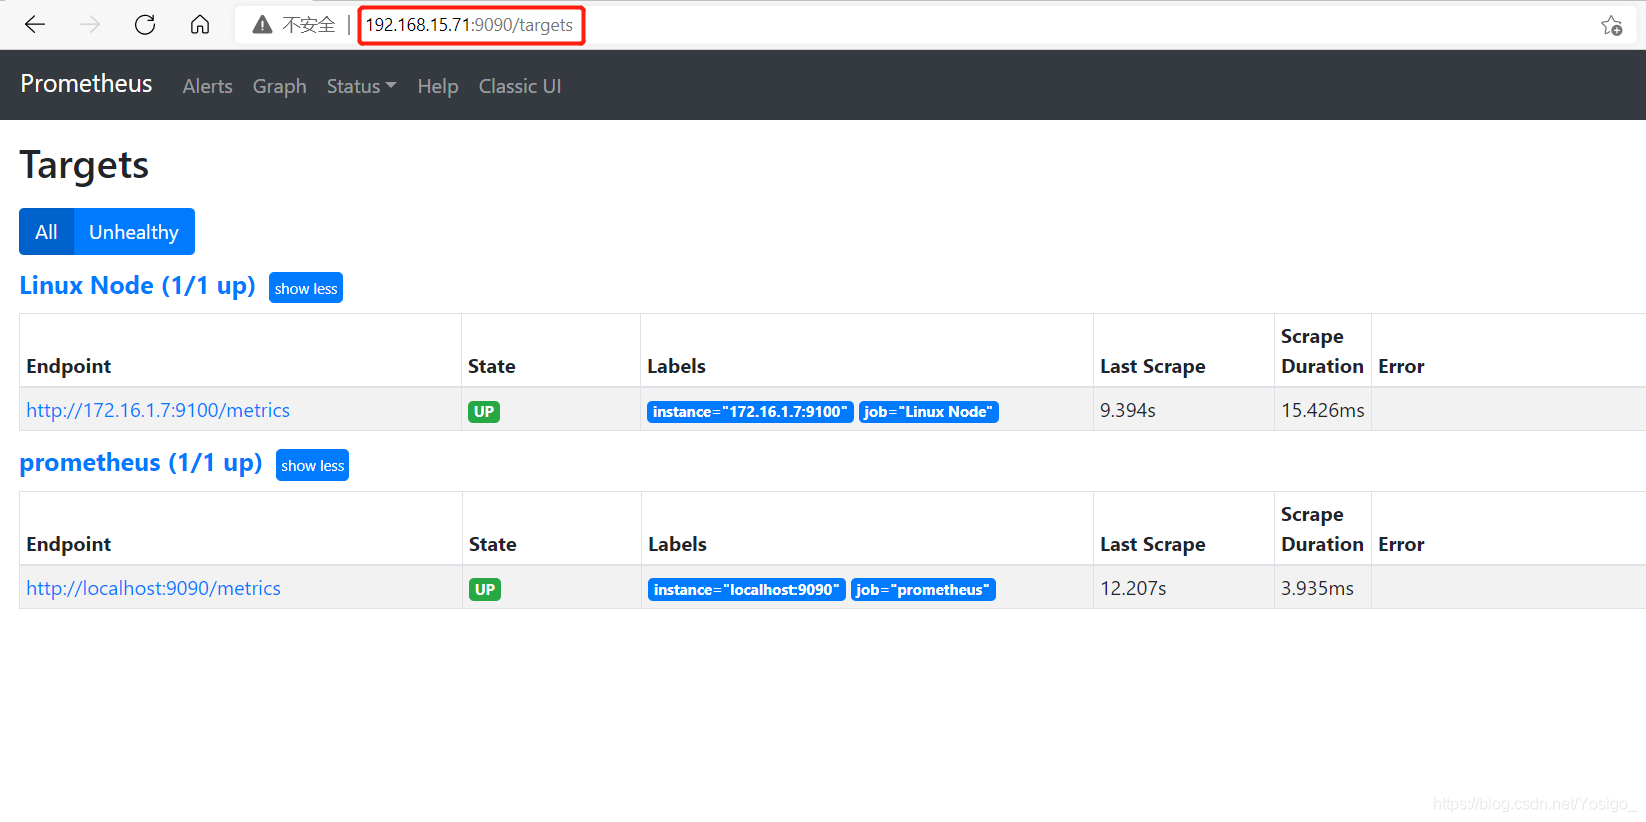This screenshot has height=822, width=1646.
Task: Switch to Classic UI
Action: 520,86
